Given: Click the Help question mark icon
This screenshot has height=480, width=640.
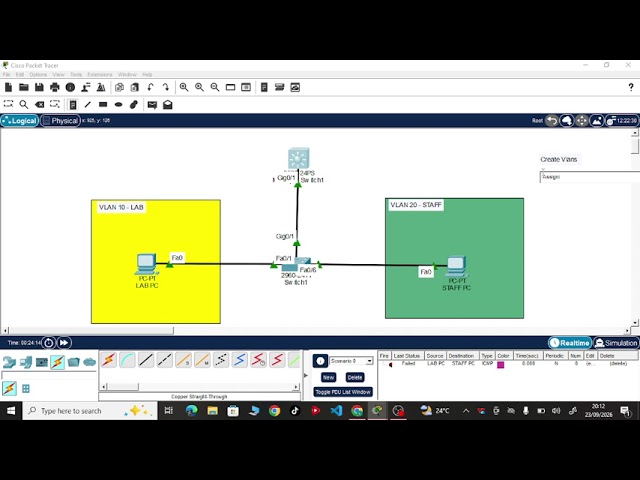Looking at the screenshot, I should tap(631, 87).
